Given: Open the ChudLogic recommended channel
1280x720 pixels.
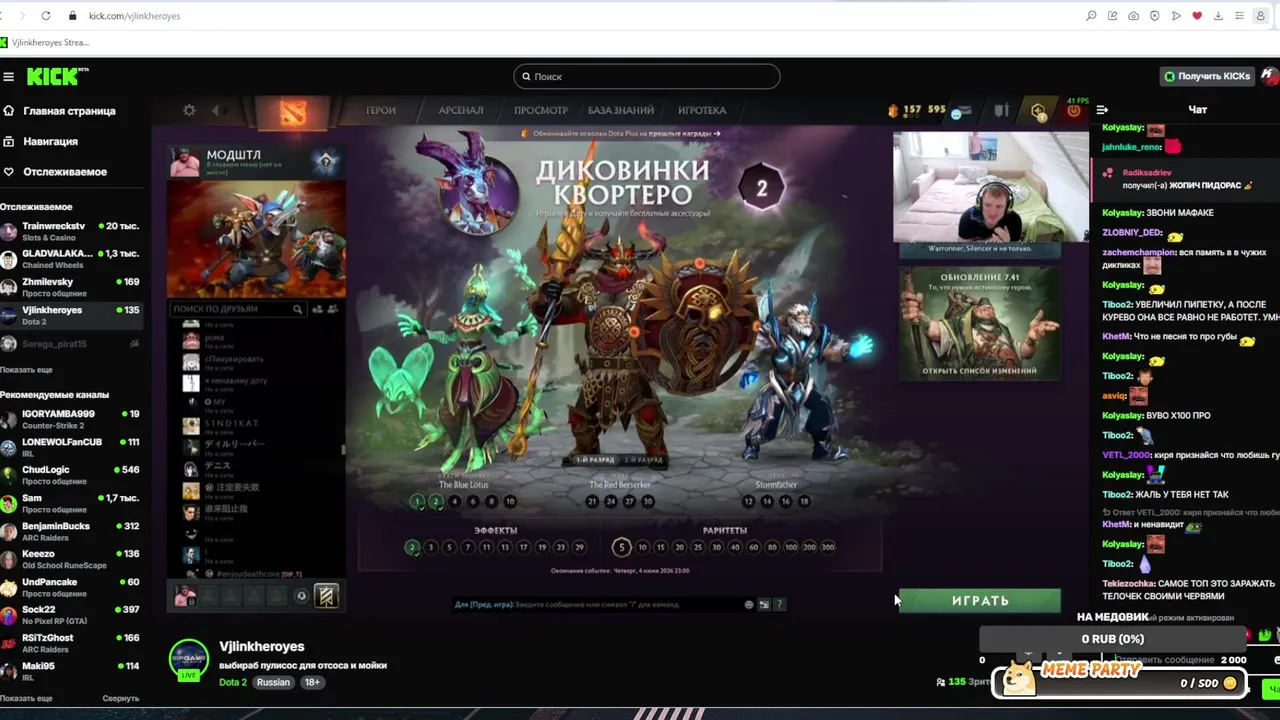Looking at the screenshot, I should click(x=70, y=475).
